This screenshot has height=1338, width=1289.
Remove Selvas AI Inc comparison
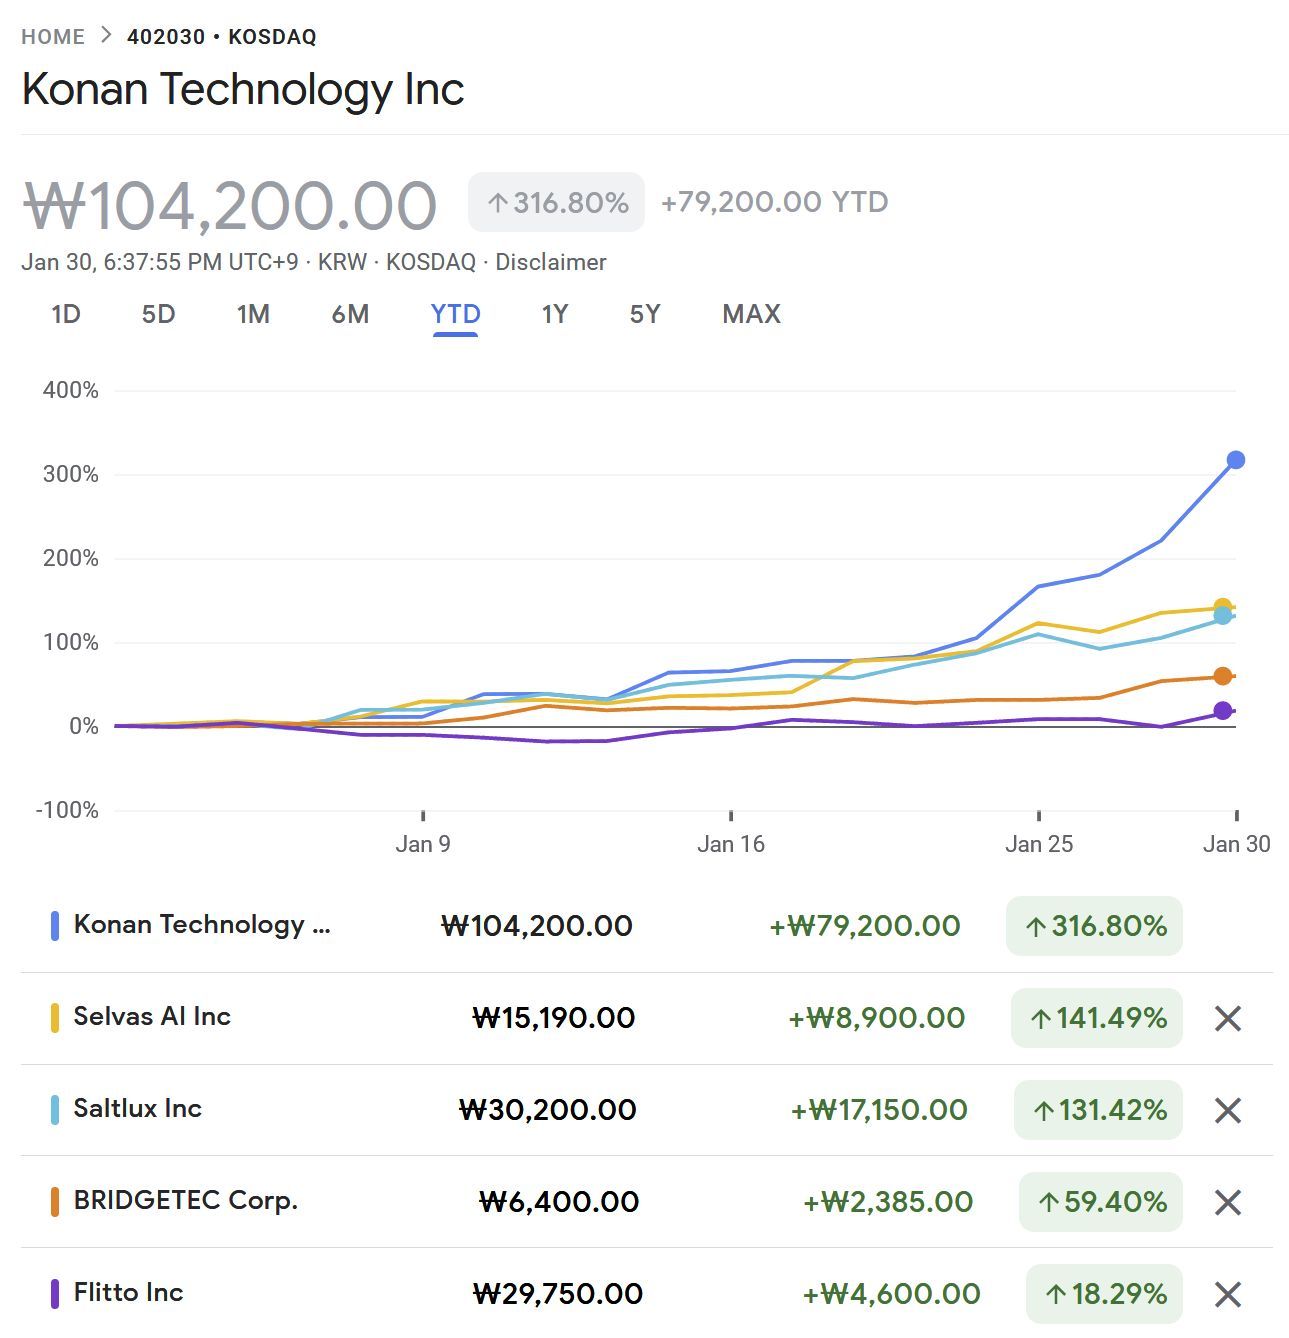coord(1227,1019)
